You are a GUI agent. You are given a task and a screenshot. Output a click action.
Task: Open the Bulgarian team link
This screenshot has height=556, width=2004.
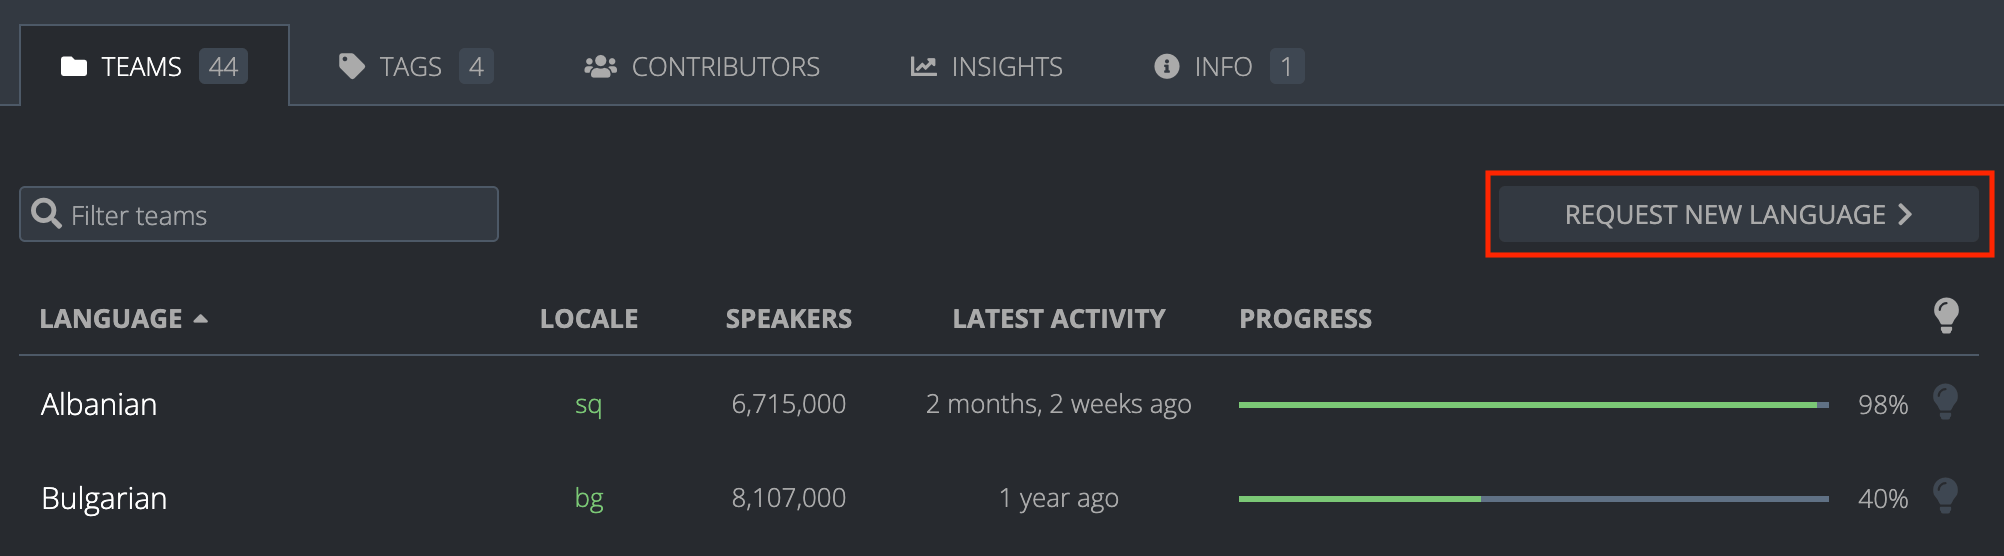click(x=104, y=498)
